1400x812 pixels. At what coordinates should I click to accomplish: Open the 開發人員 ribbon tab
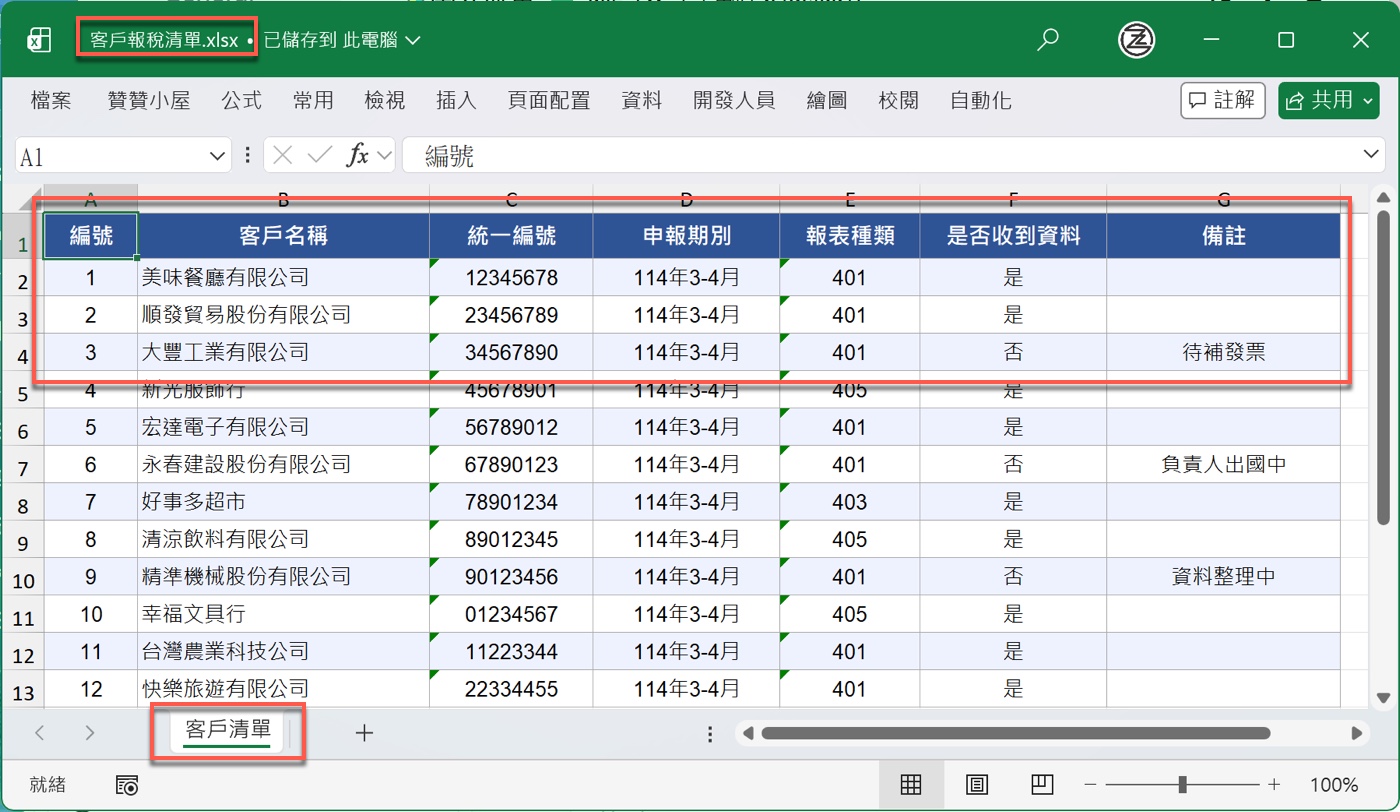coord(734,100)
